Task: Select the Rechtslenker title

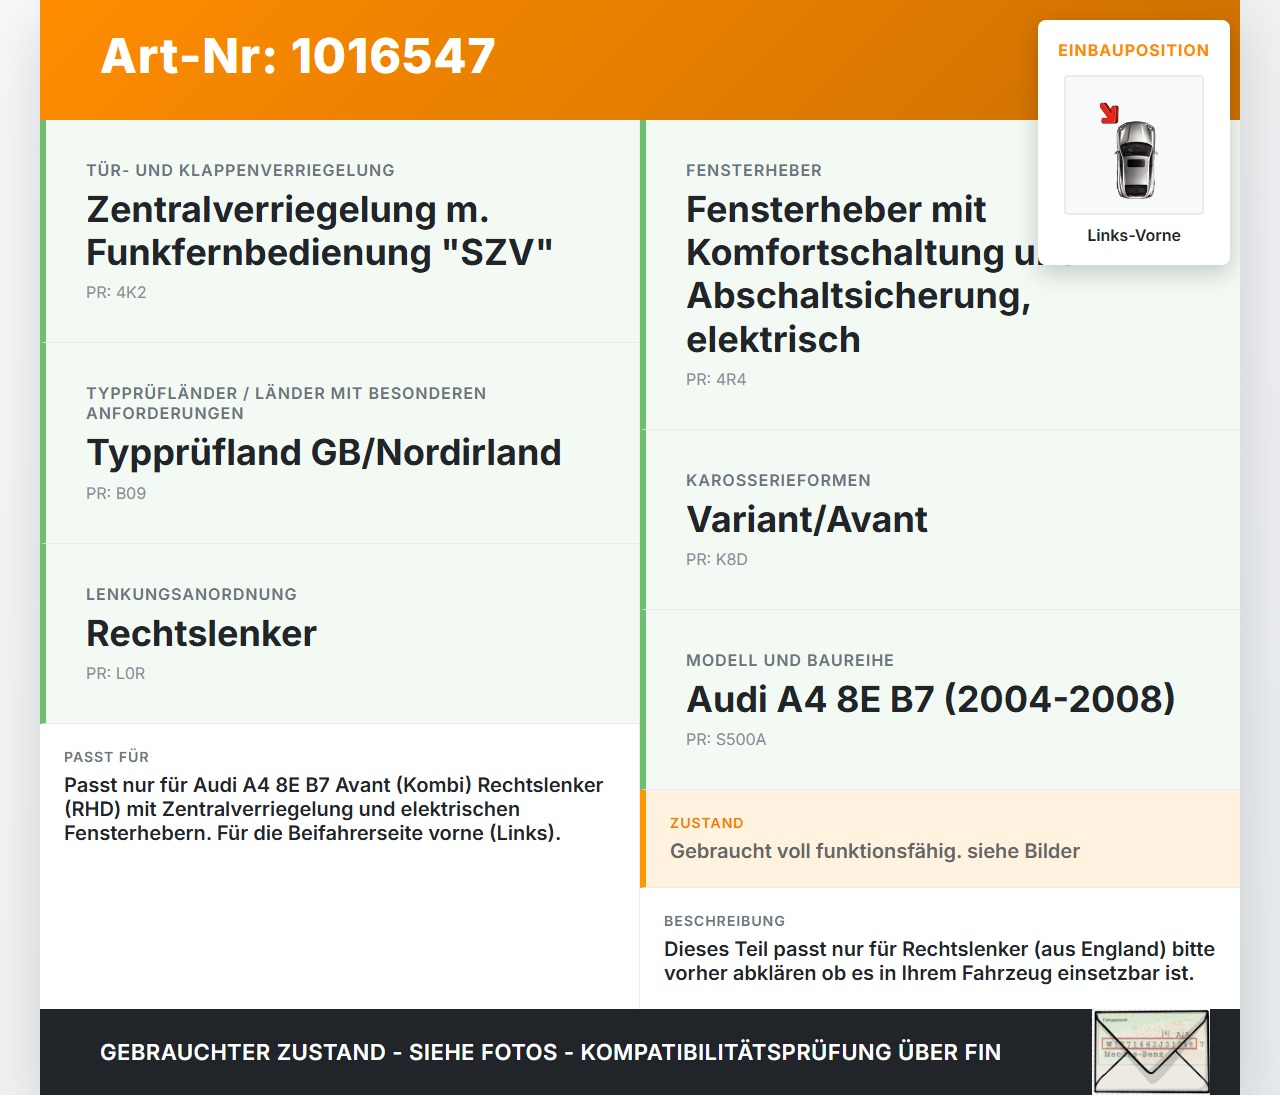Action: coord(201,633)
